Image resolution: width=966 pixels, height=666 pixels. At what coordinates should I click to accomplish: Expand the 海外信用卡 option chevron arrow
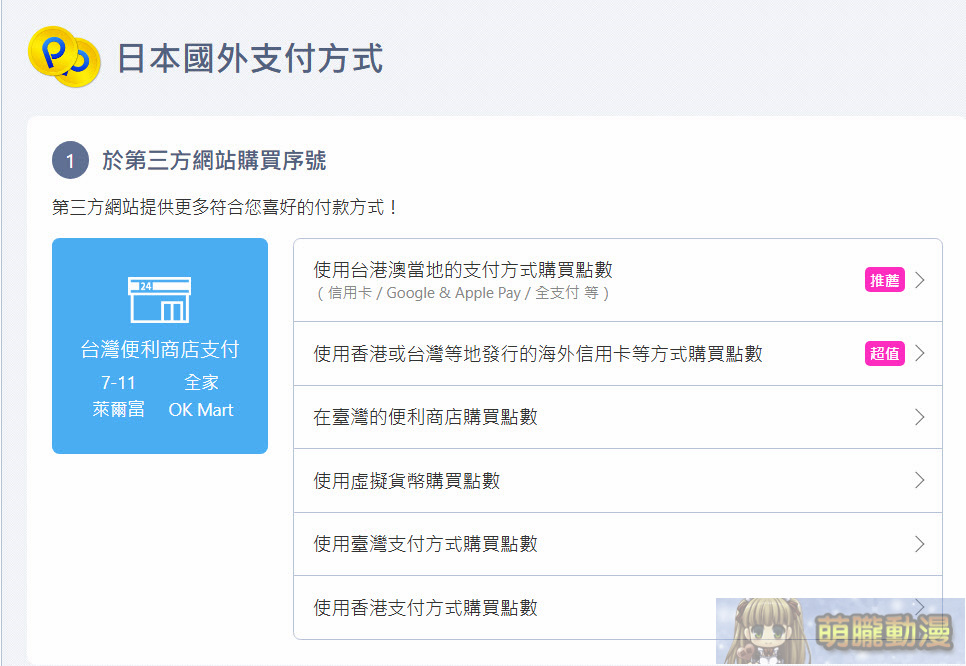(920, 353)
